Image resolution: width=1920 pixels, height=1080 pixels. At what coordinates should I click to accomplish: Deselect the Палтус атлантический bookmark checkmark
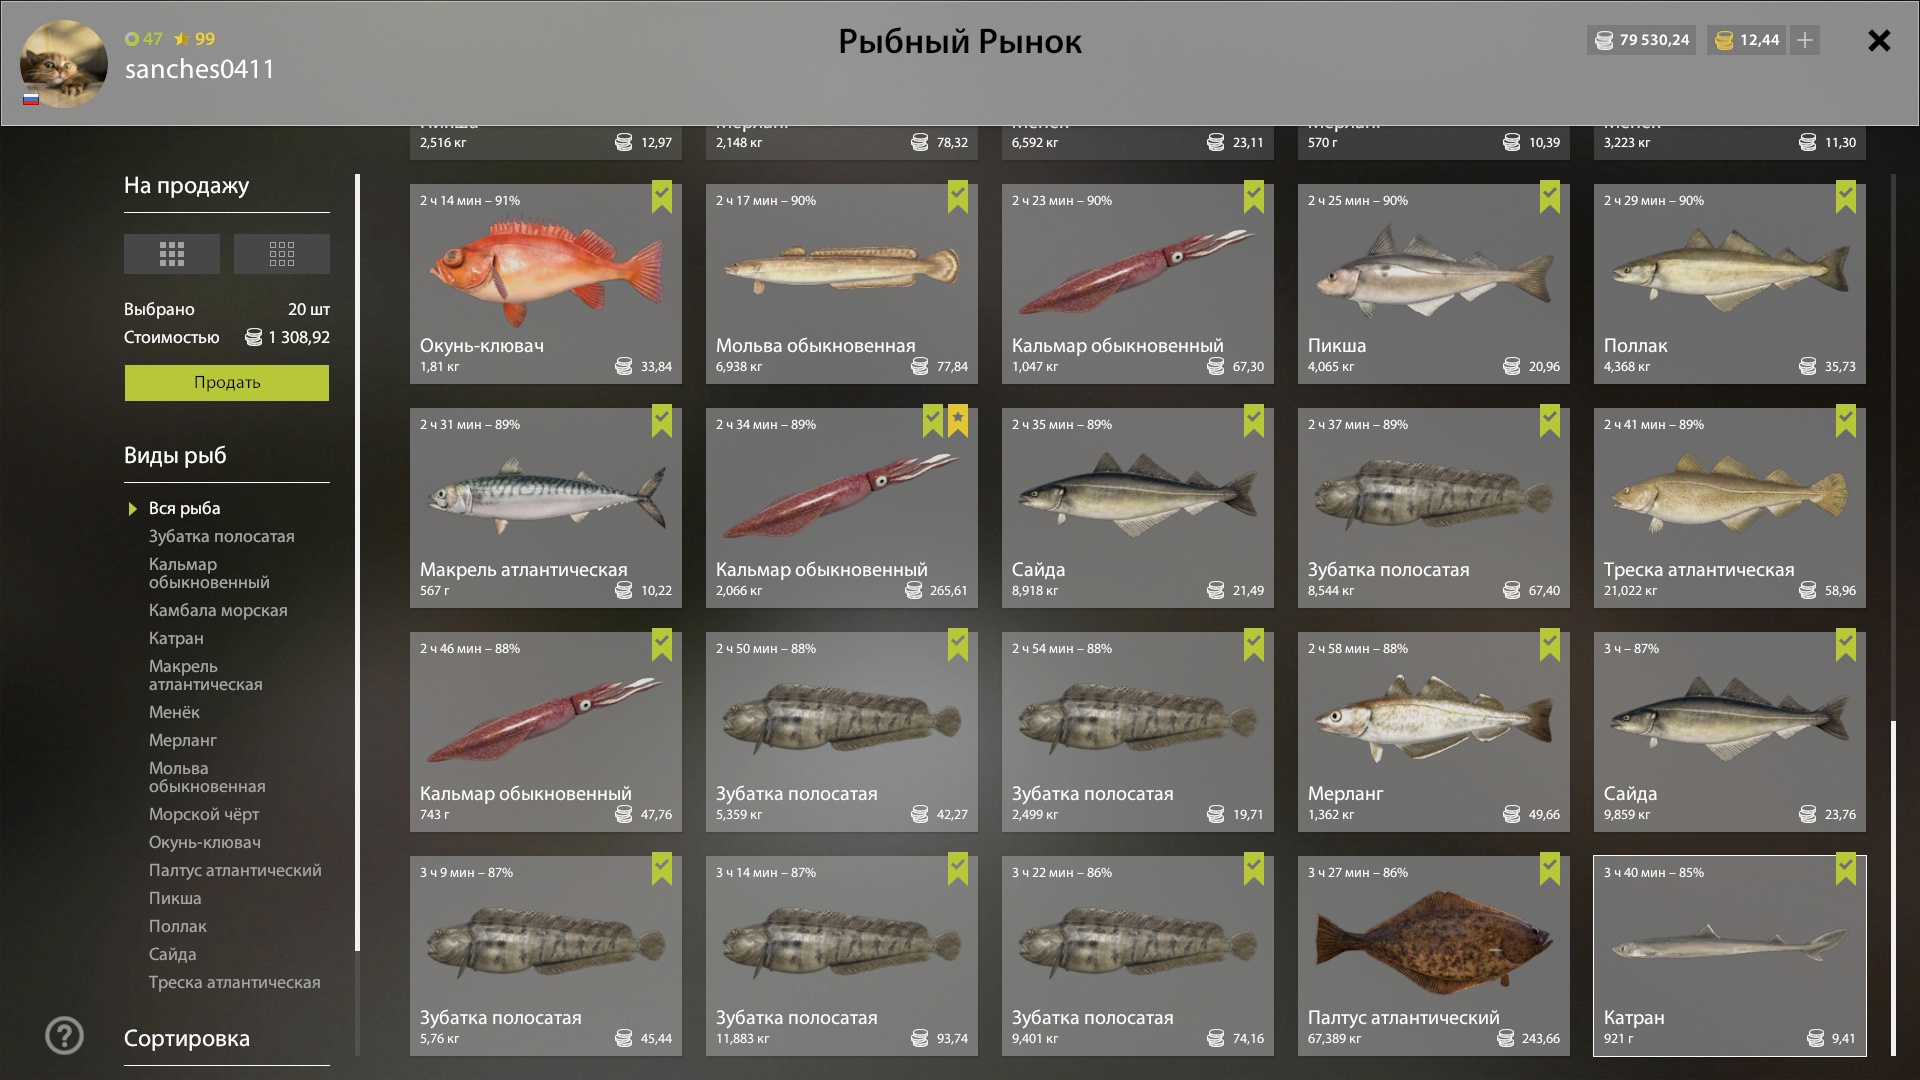point(1550,869)
